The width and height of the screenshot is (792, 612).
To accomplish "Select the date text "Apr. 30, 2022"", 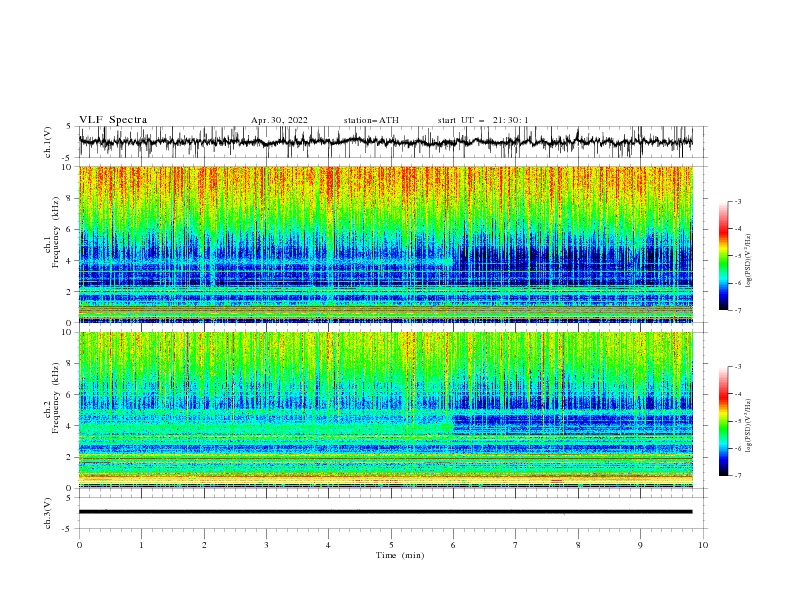I will pyautogui.click(x=279, y=120).
